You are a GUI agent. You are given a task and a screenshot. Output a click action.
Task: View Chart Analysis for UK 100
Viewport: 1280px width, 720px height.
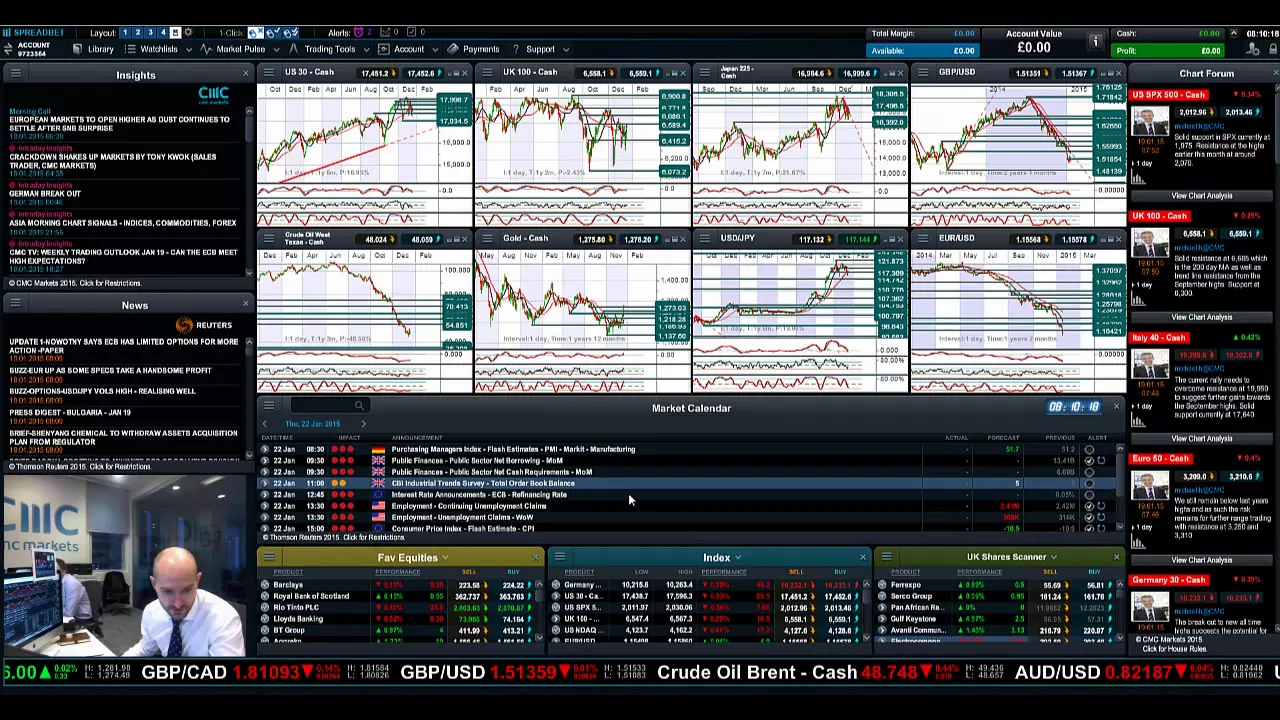point(1202,317)
